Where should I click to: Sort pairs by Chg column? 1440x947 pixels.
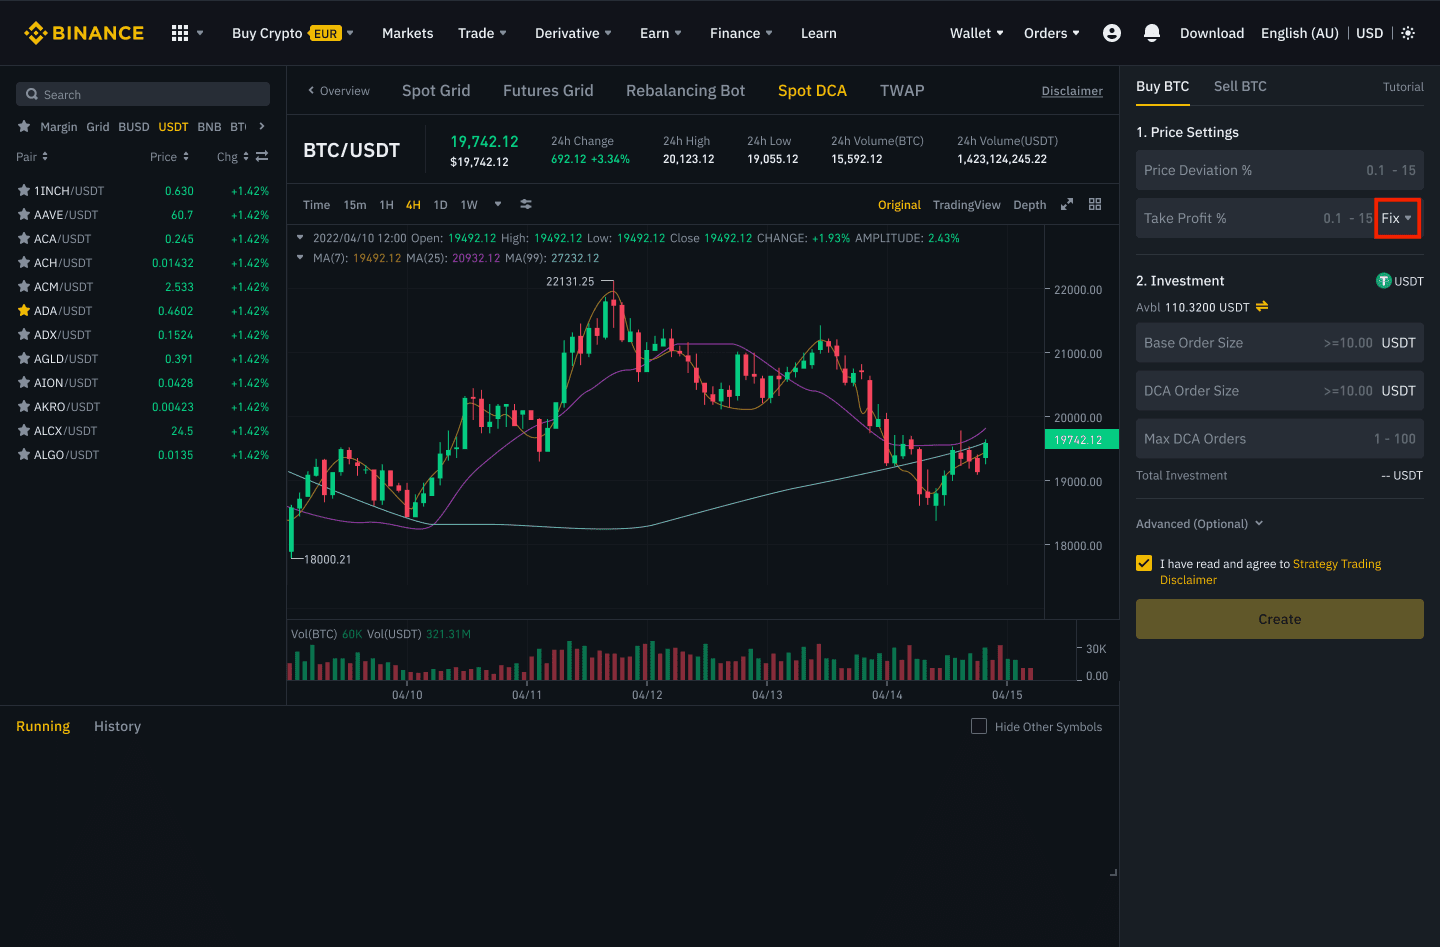pos(233,156)
